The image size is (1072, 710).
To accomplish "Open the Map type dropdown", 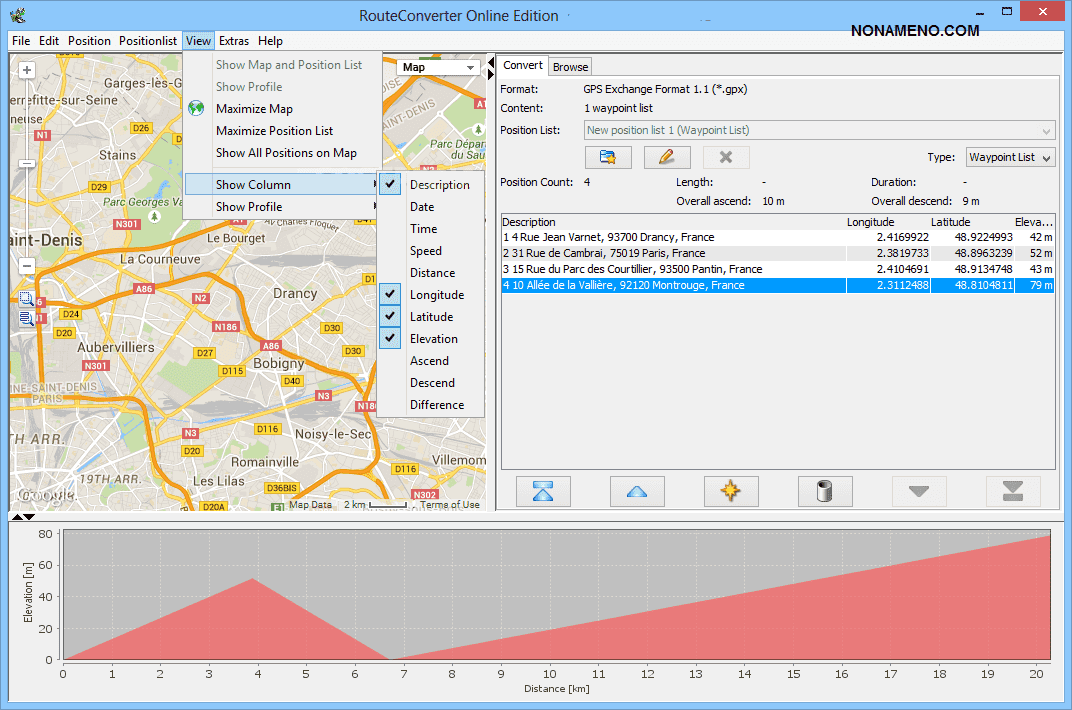I will pos(439,67).
